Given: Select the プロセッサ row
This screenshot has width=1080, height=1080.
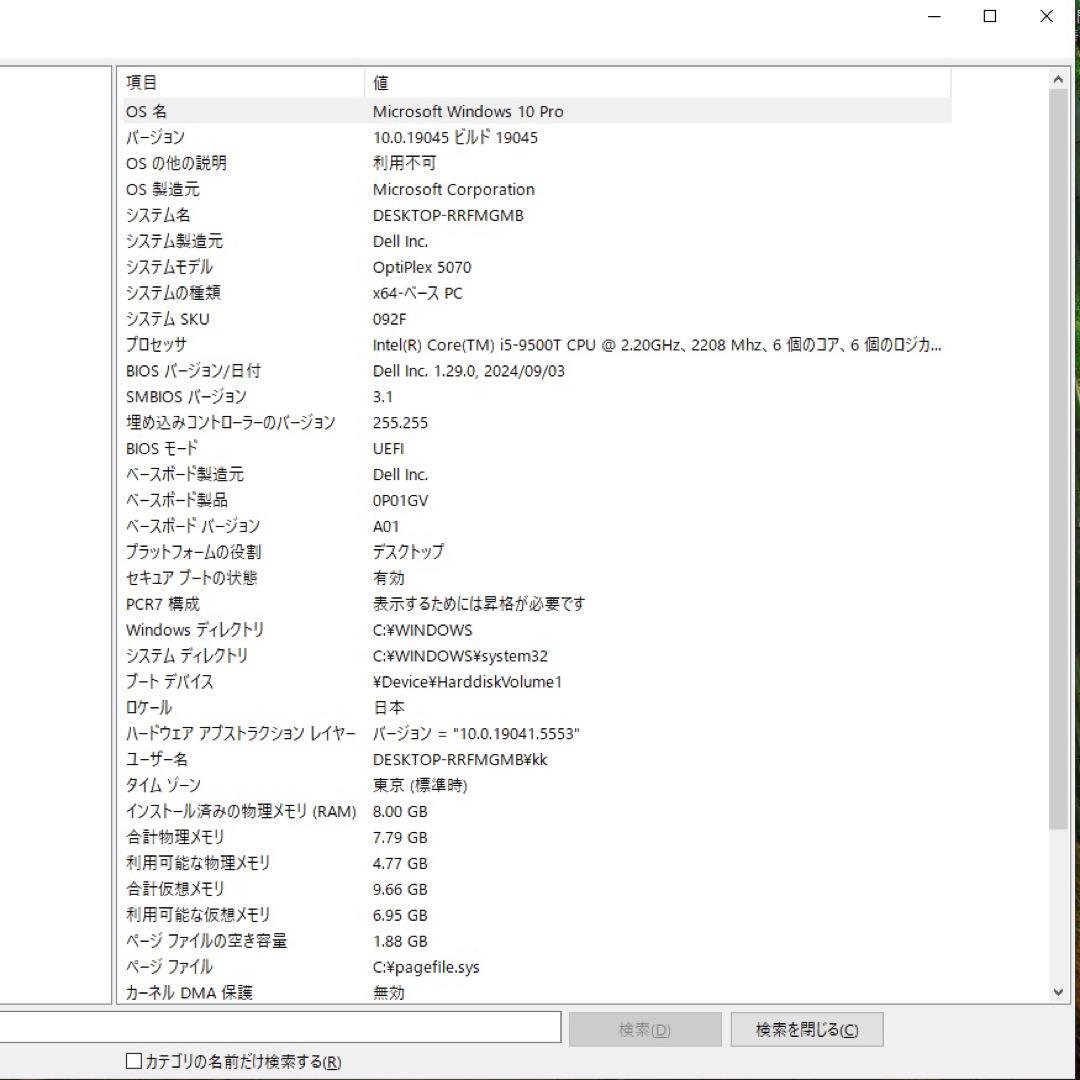Looking at the screenshot, I should tap(300, 345).
